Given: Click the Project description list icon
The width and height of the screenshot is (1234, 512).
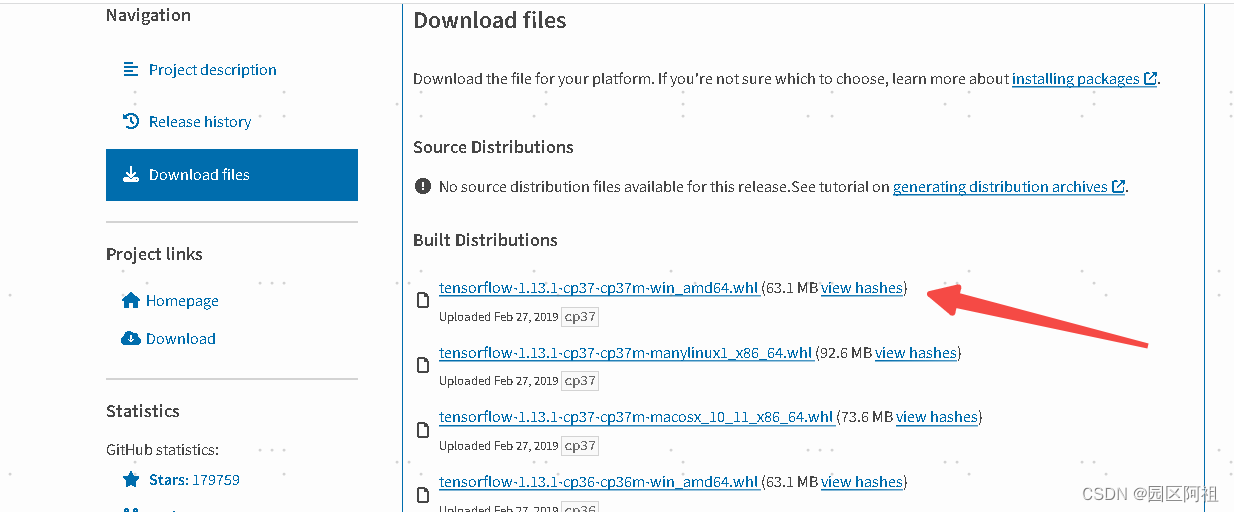Looking at the screenshot, I should [x=131, y=70].
